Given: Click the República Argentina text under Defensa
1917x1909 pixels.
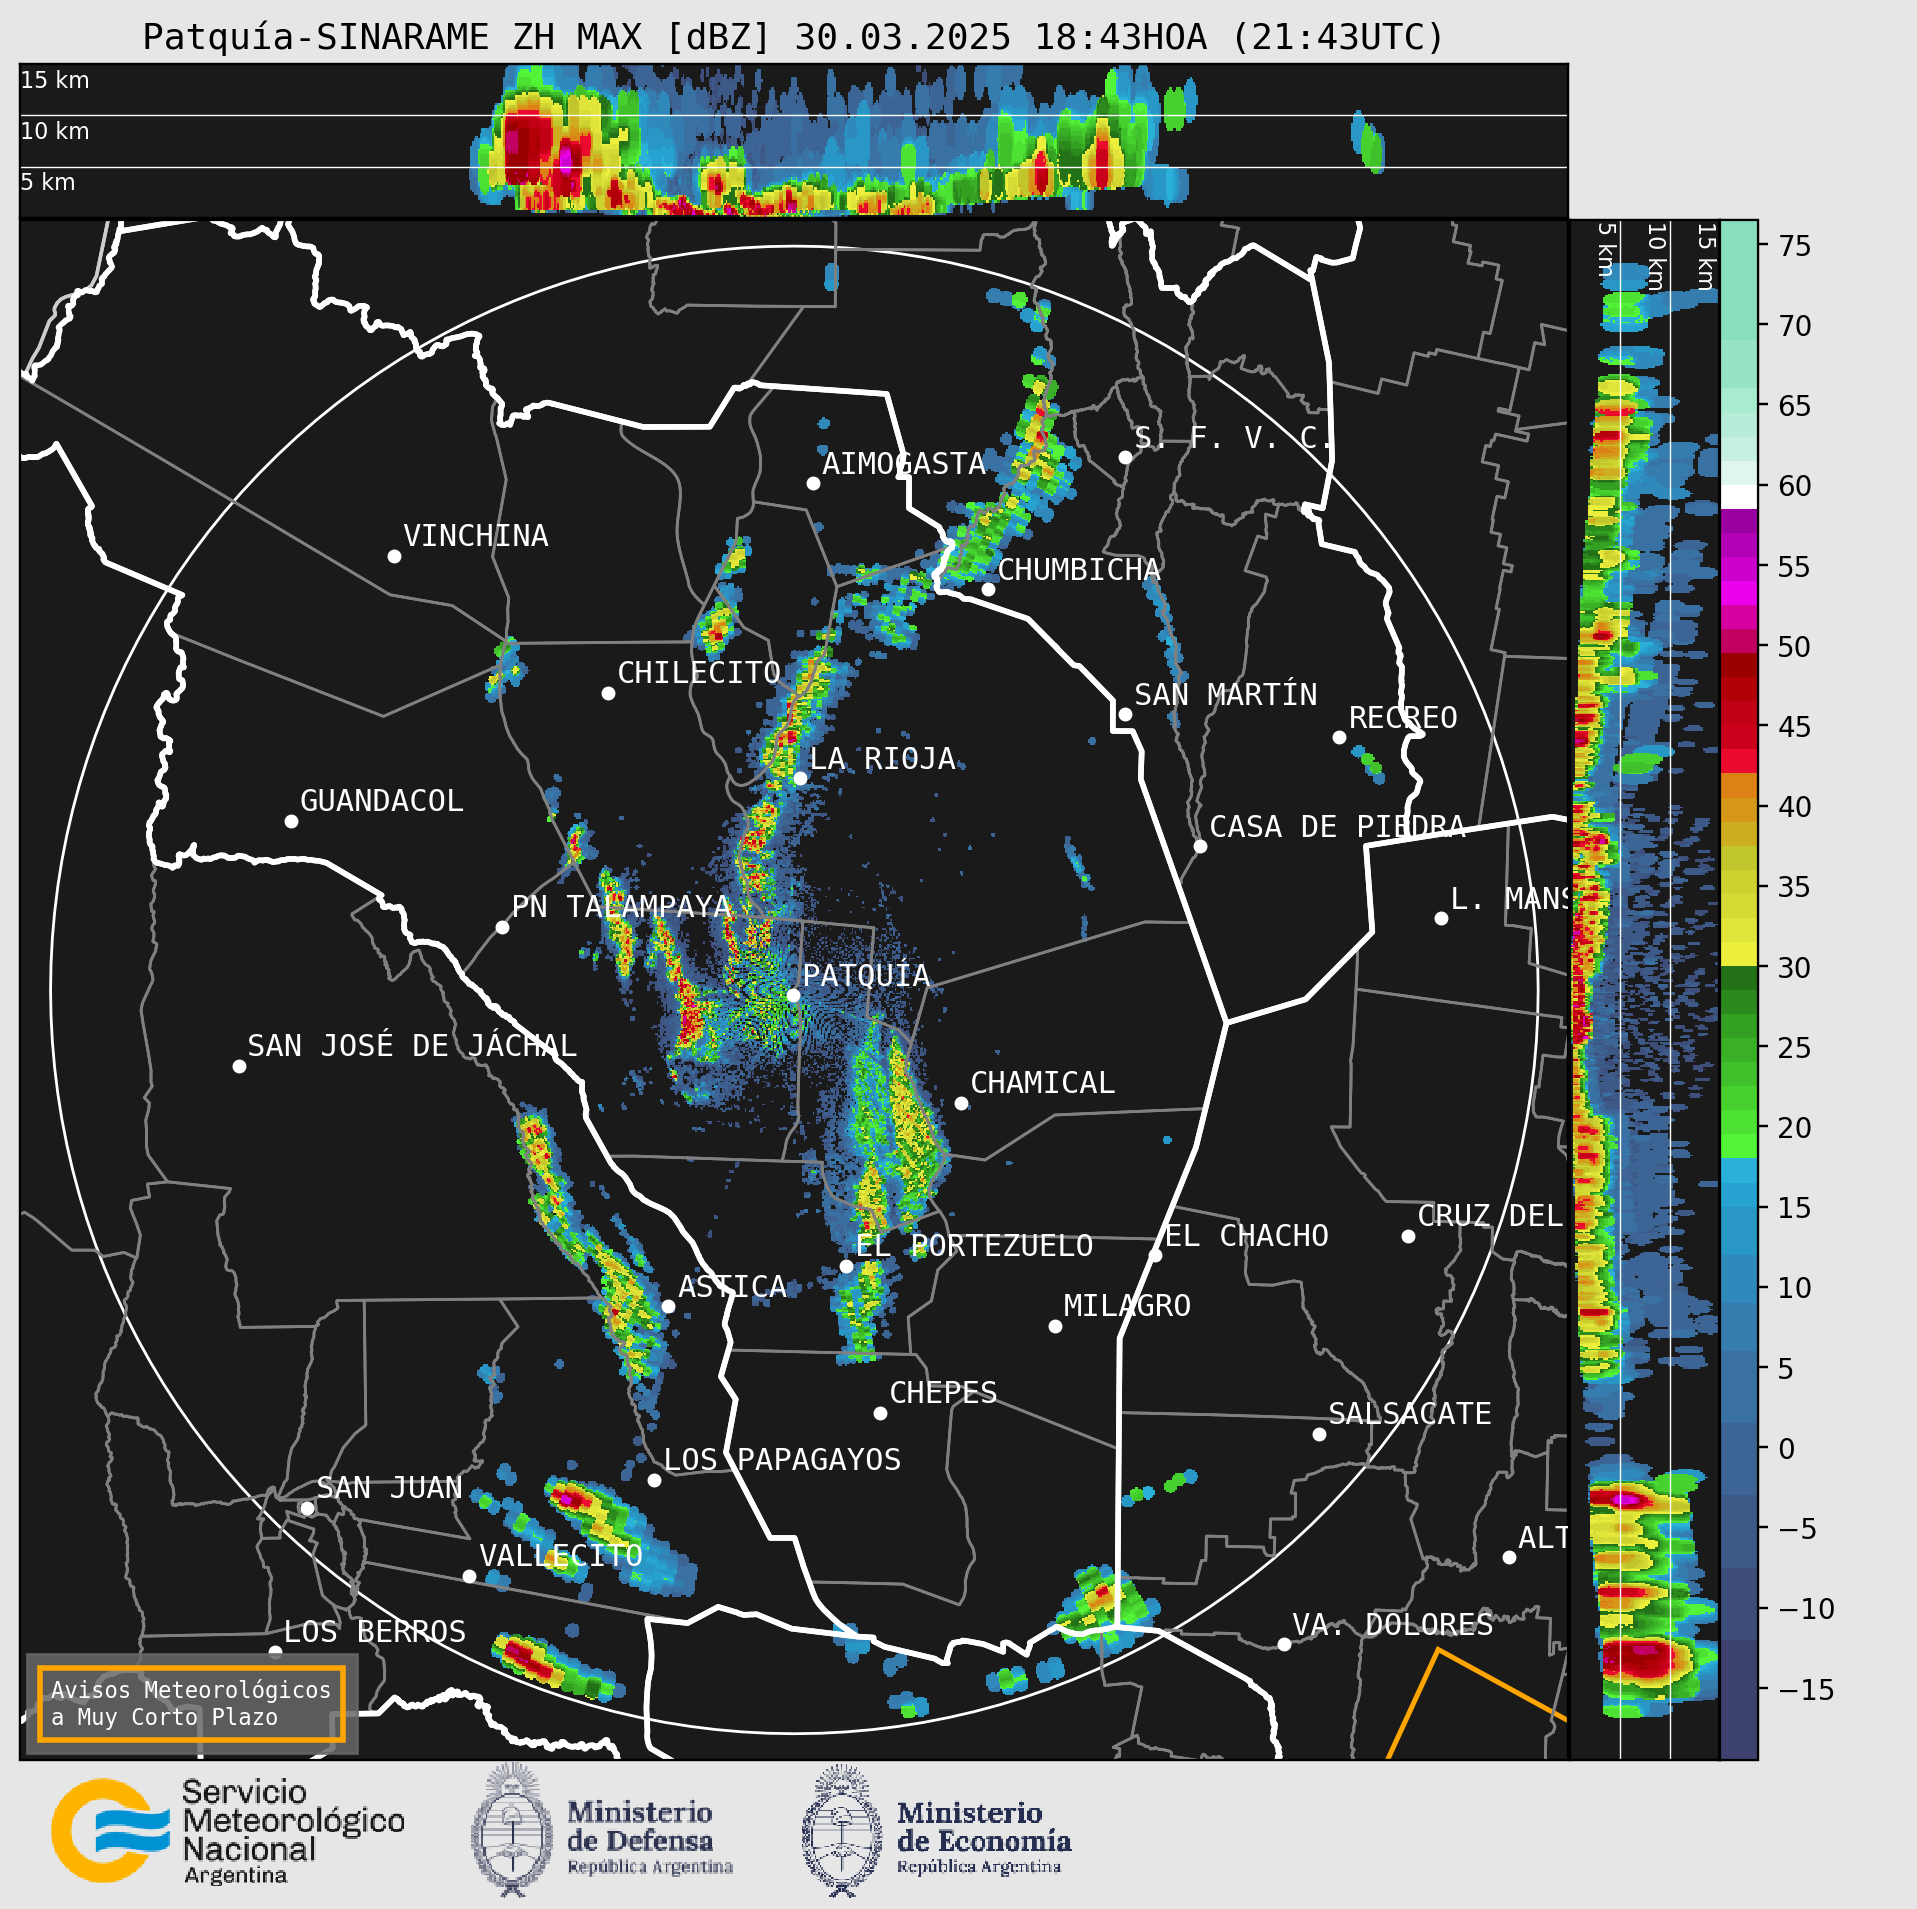Looking at the screenshot, I should [650, 1867].
